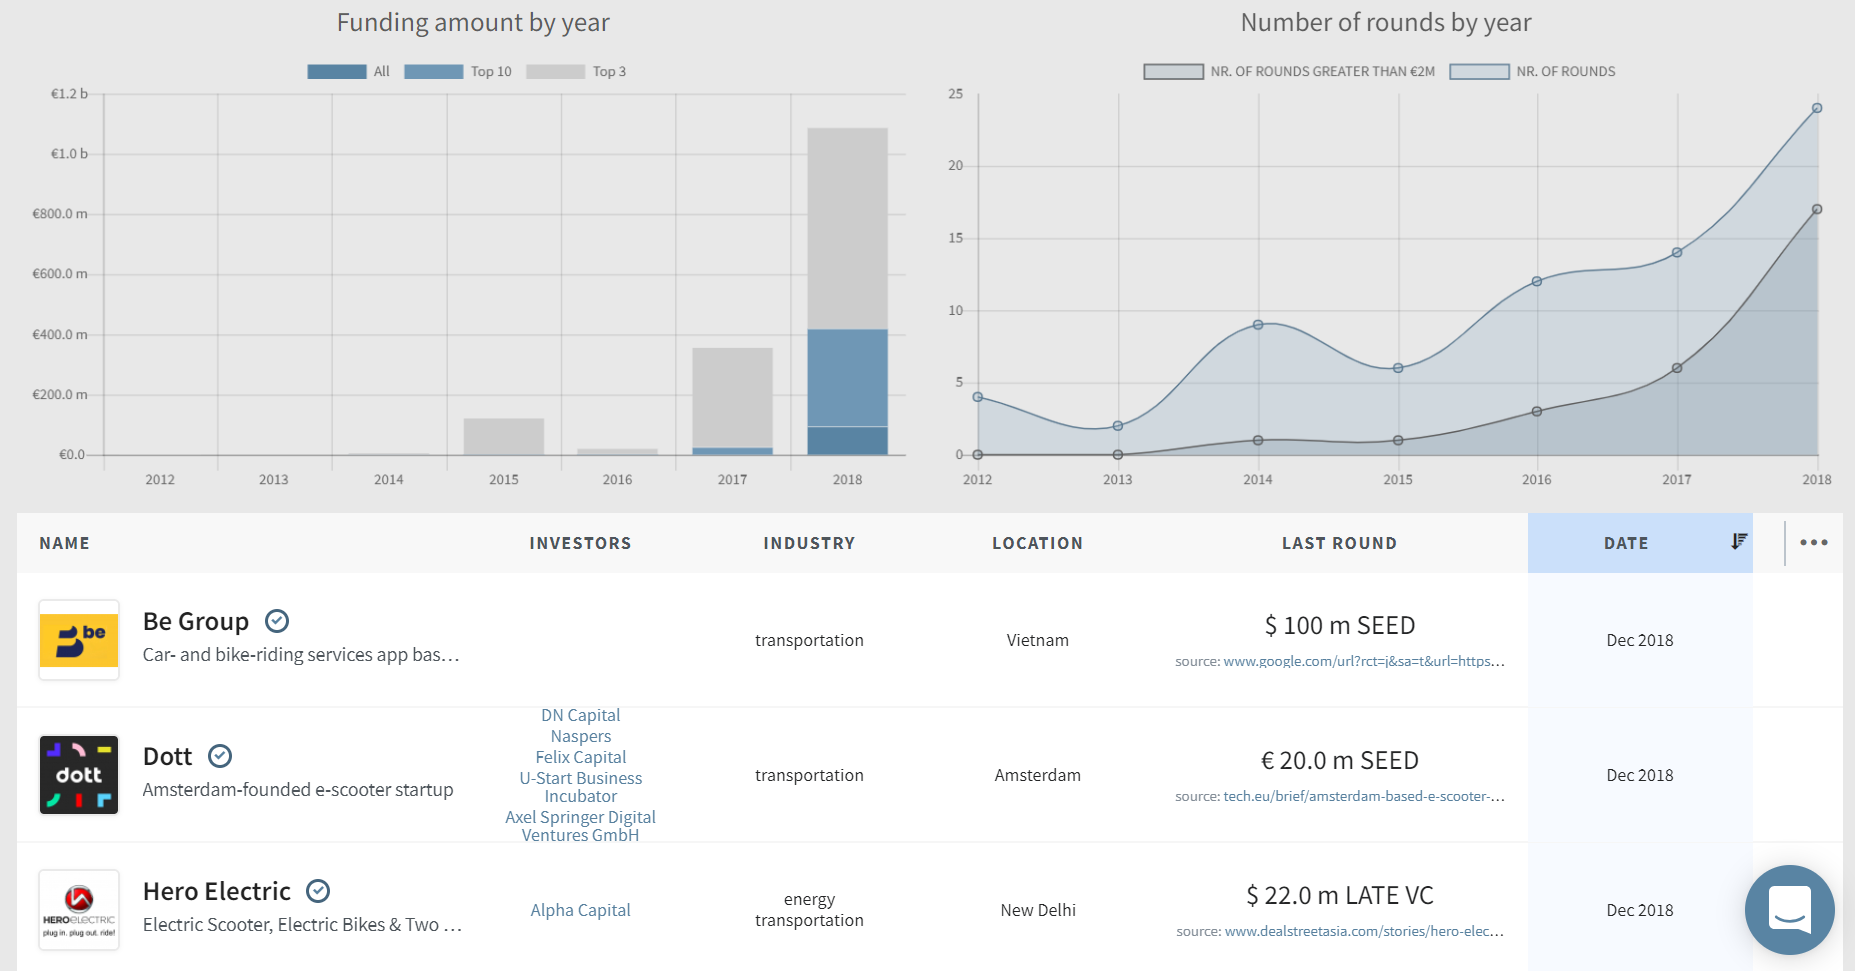
Task: Click the three-dots column options icon
Action: (1813, 543)
